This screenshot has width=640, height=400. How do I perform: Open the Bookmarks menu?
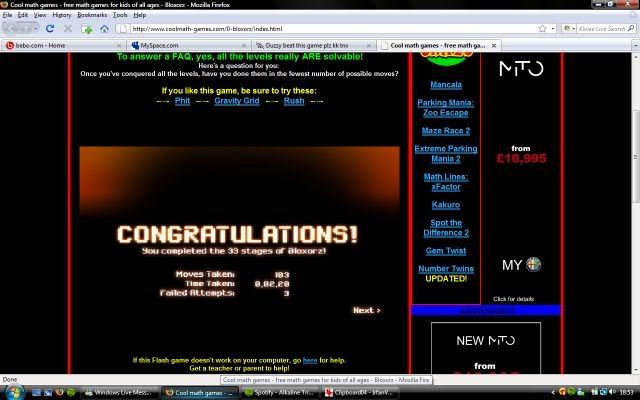click(x=90, y=15)
